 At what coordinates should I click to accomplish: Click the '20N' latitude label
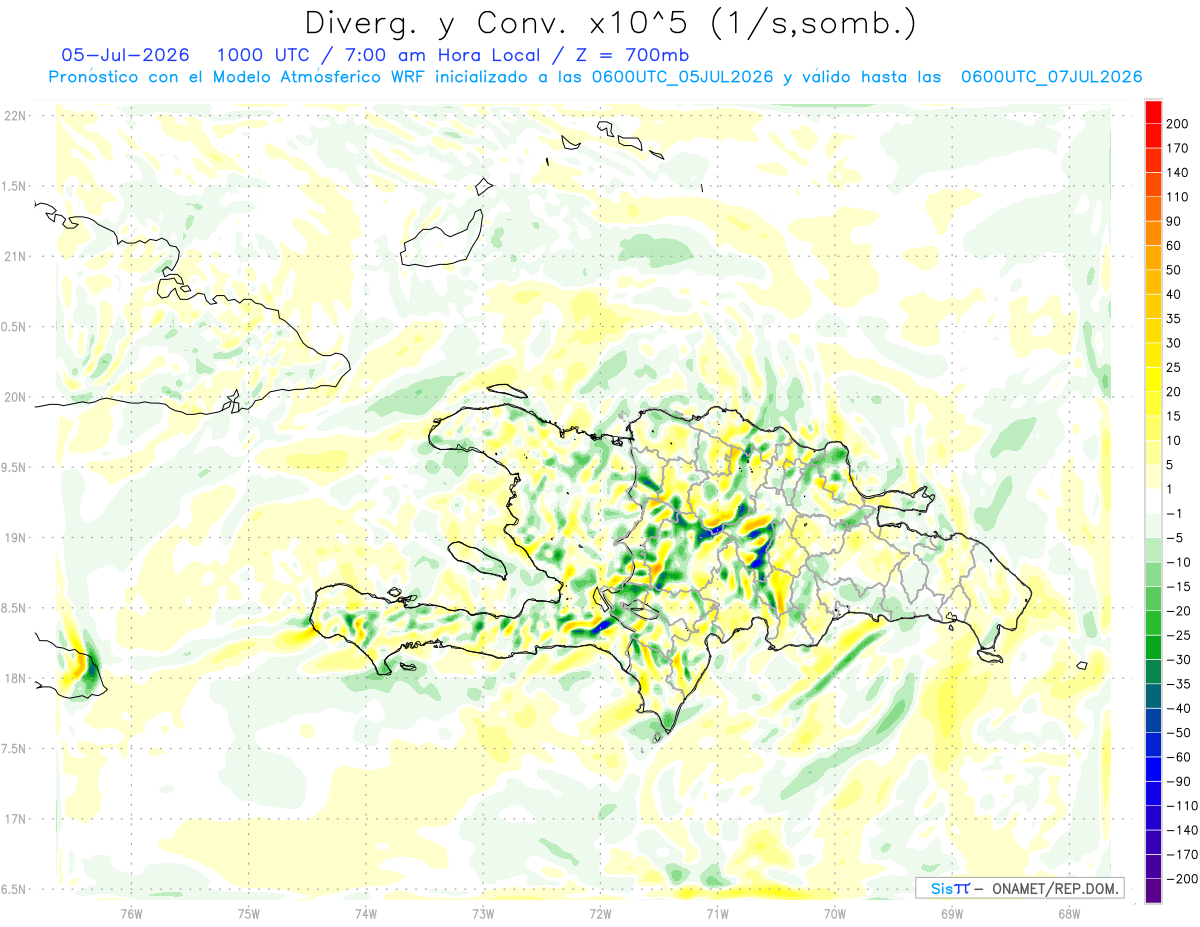pos(16,397)
